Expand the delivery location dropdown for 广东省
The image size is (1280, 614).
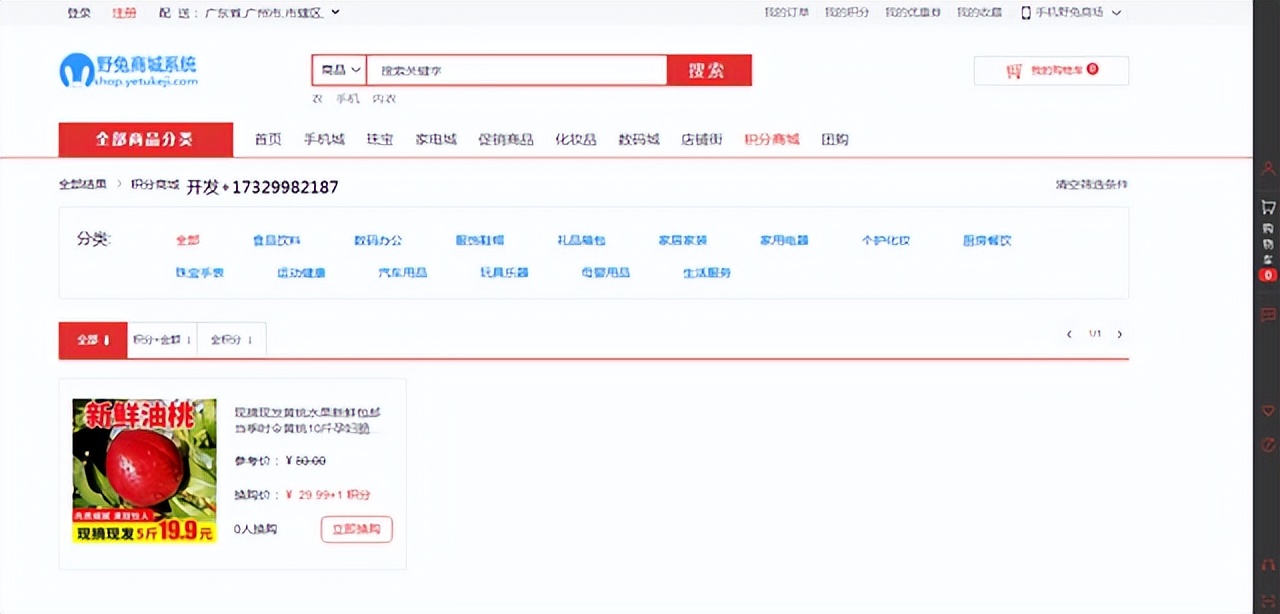[x=335, y=12]
